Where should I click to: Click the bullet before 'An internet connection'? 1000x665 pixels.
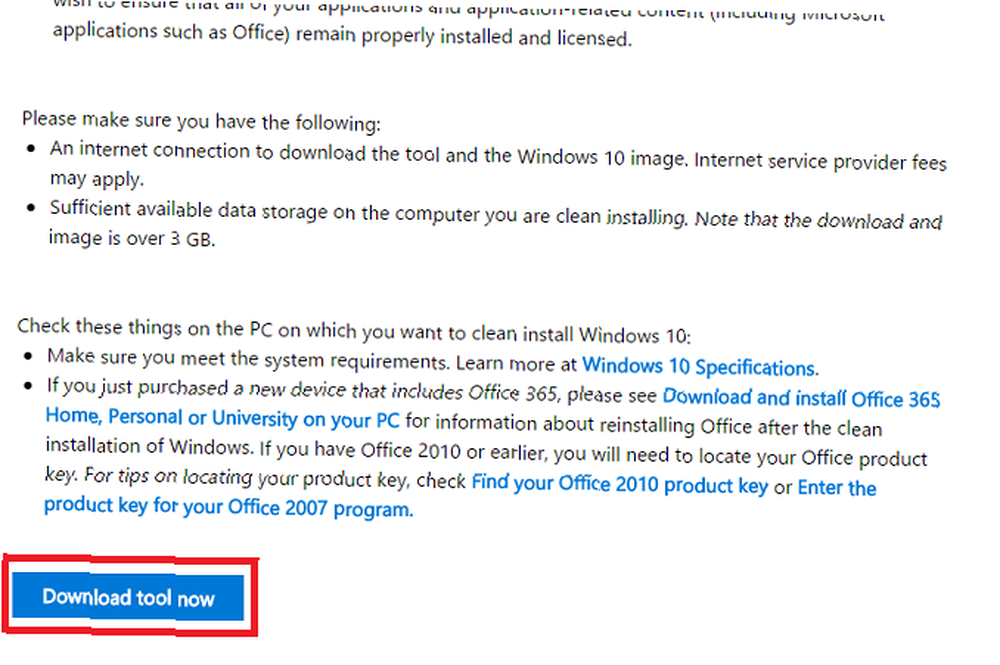point(31,148)
